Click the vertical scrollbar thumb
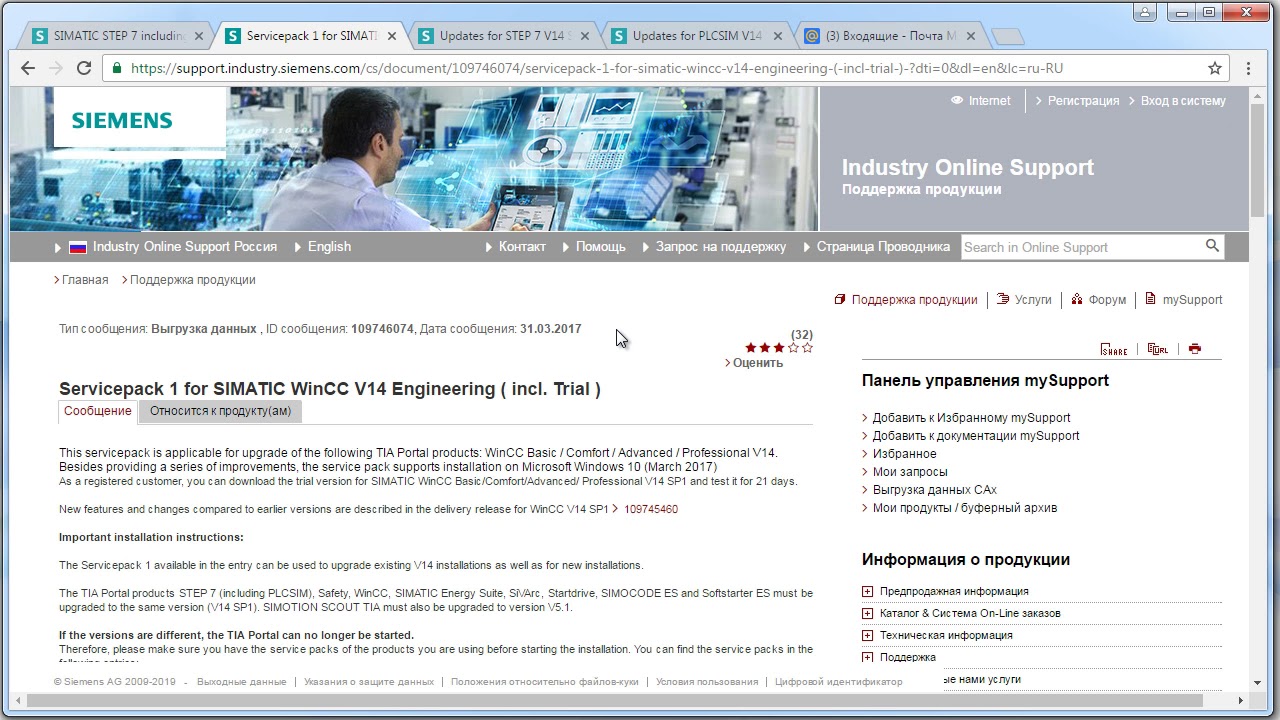Screen dimensions: 1280x720 (1257, 158)
